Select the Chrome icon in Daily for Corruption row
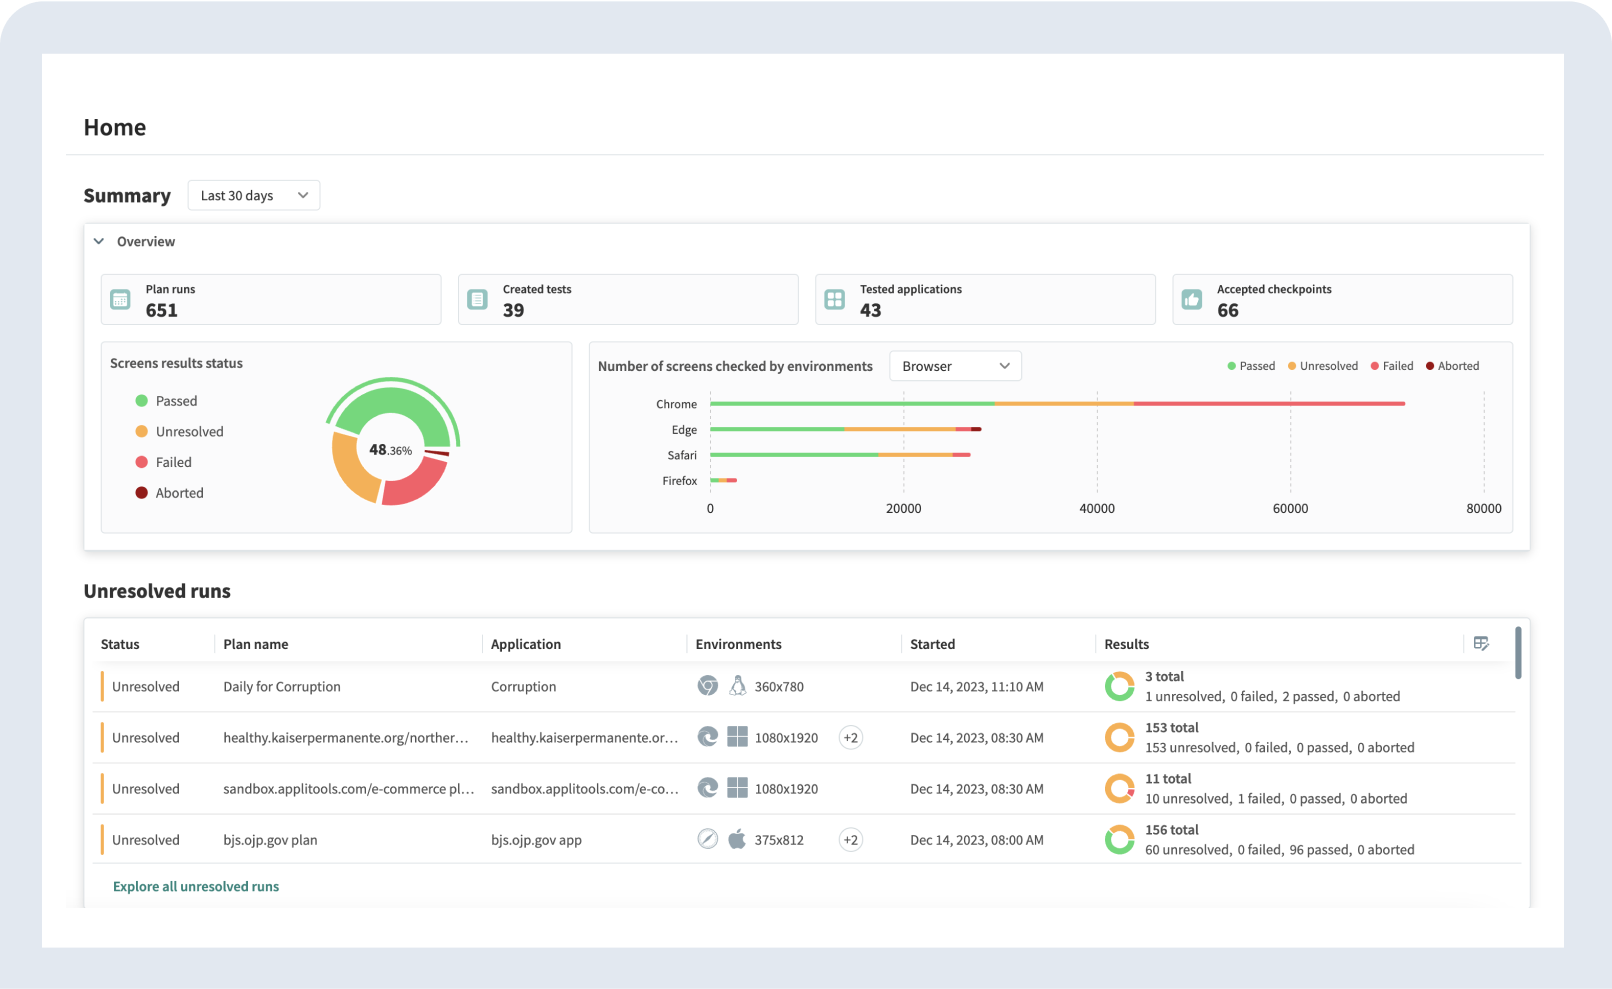 [708, 686]
